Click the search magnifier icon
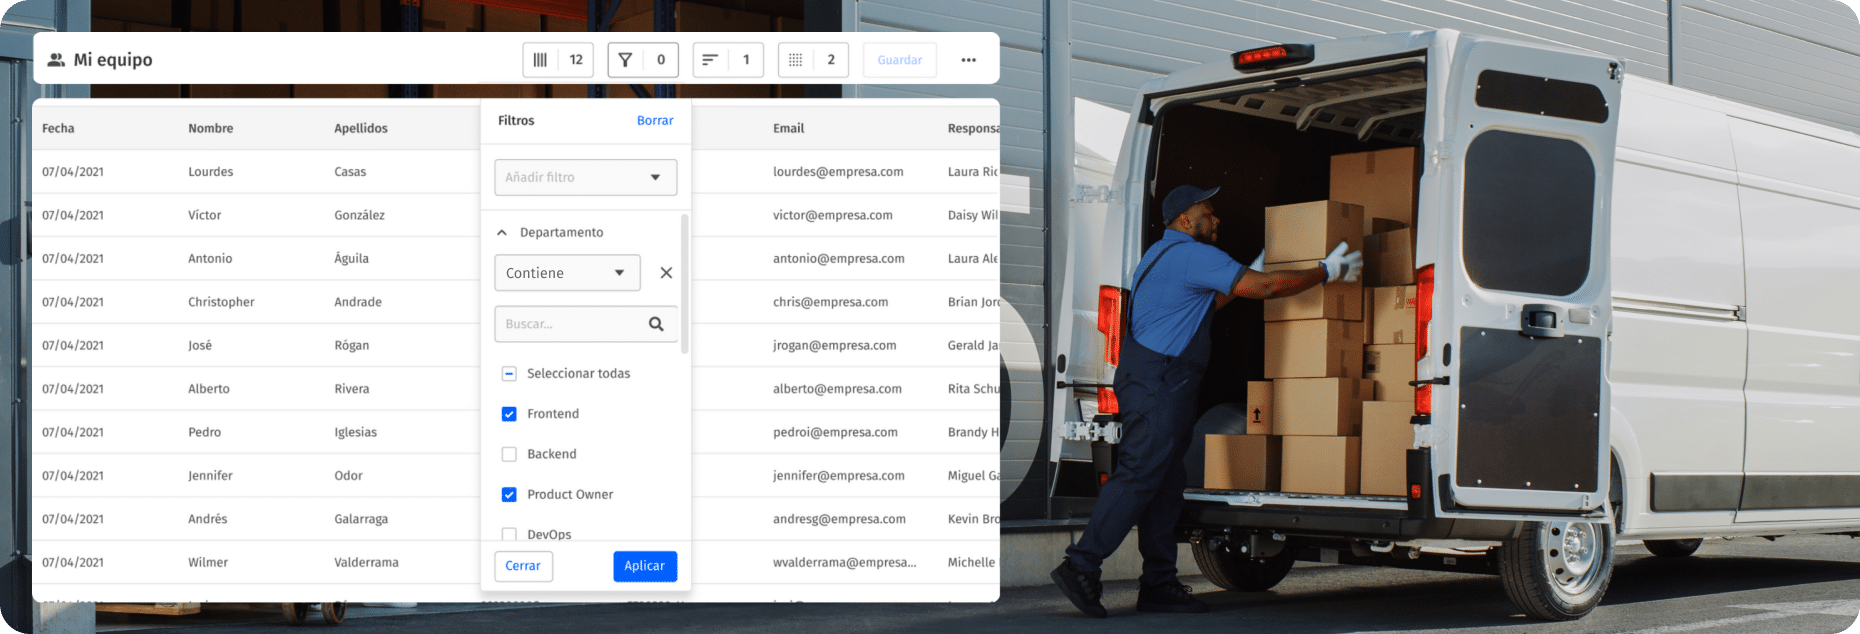Viewport: 1860px width, 634px height. (x=656, y=324)
